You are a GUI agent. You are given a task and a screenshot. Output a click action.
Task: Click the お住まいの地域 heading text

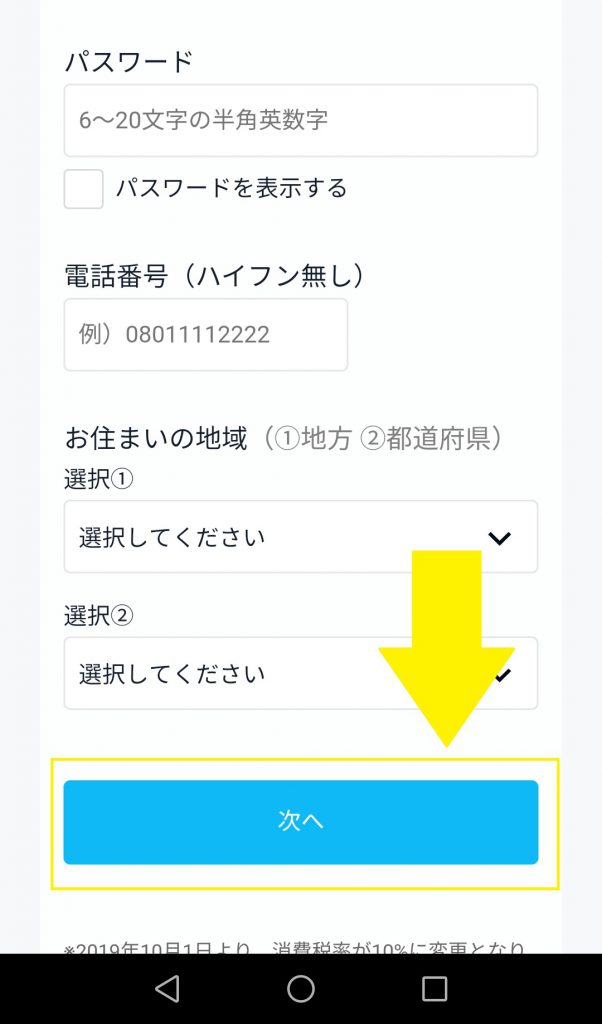[x=156, y=438]
